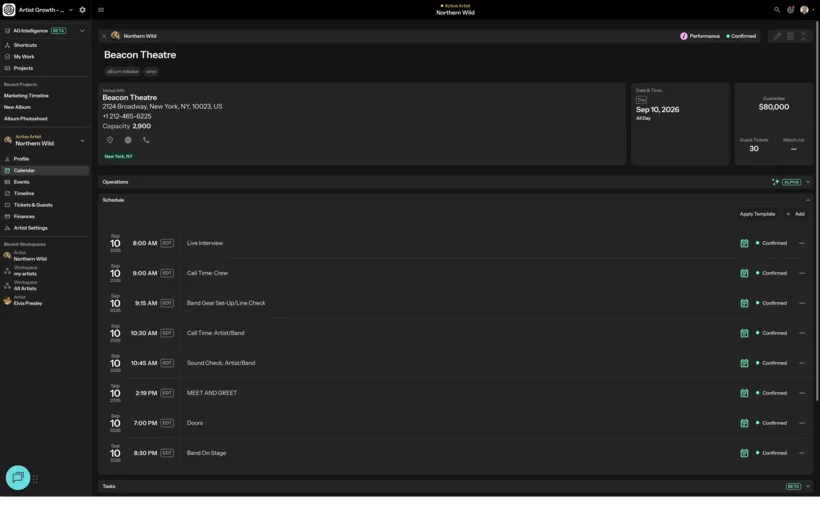
Task: Click Add button in Schedule
Action: [x=795, y=214]
